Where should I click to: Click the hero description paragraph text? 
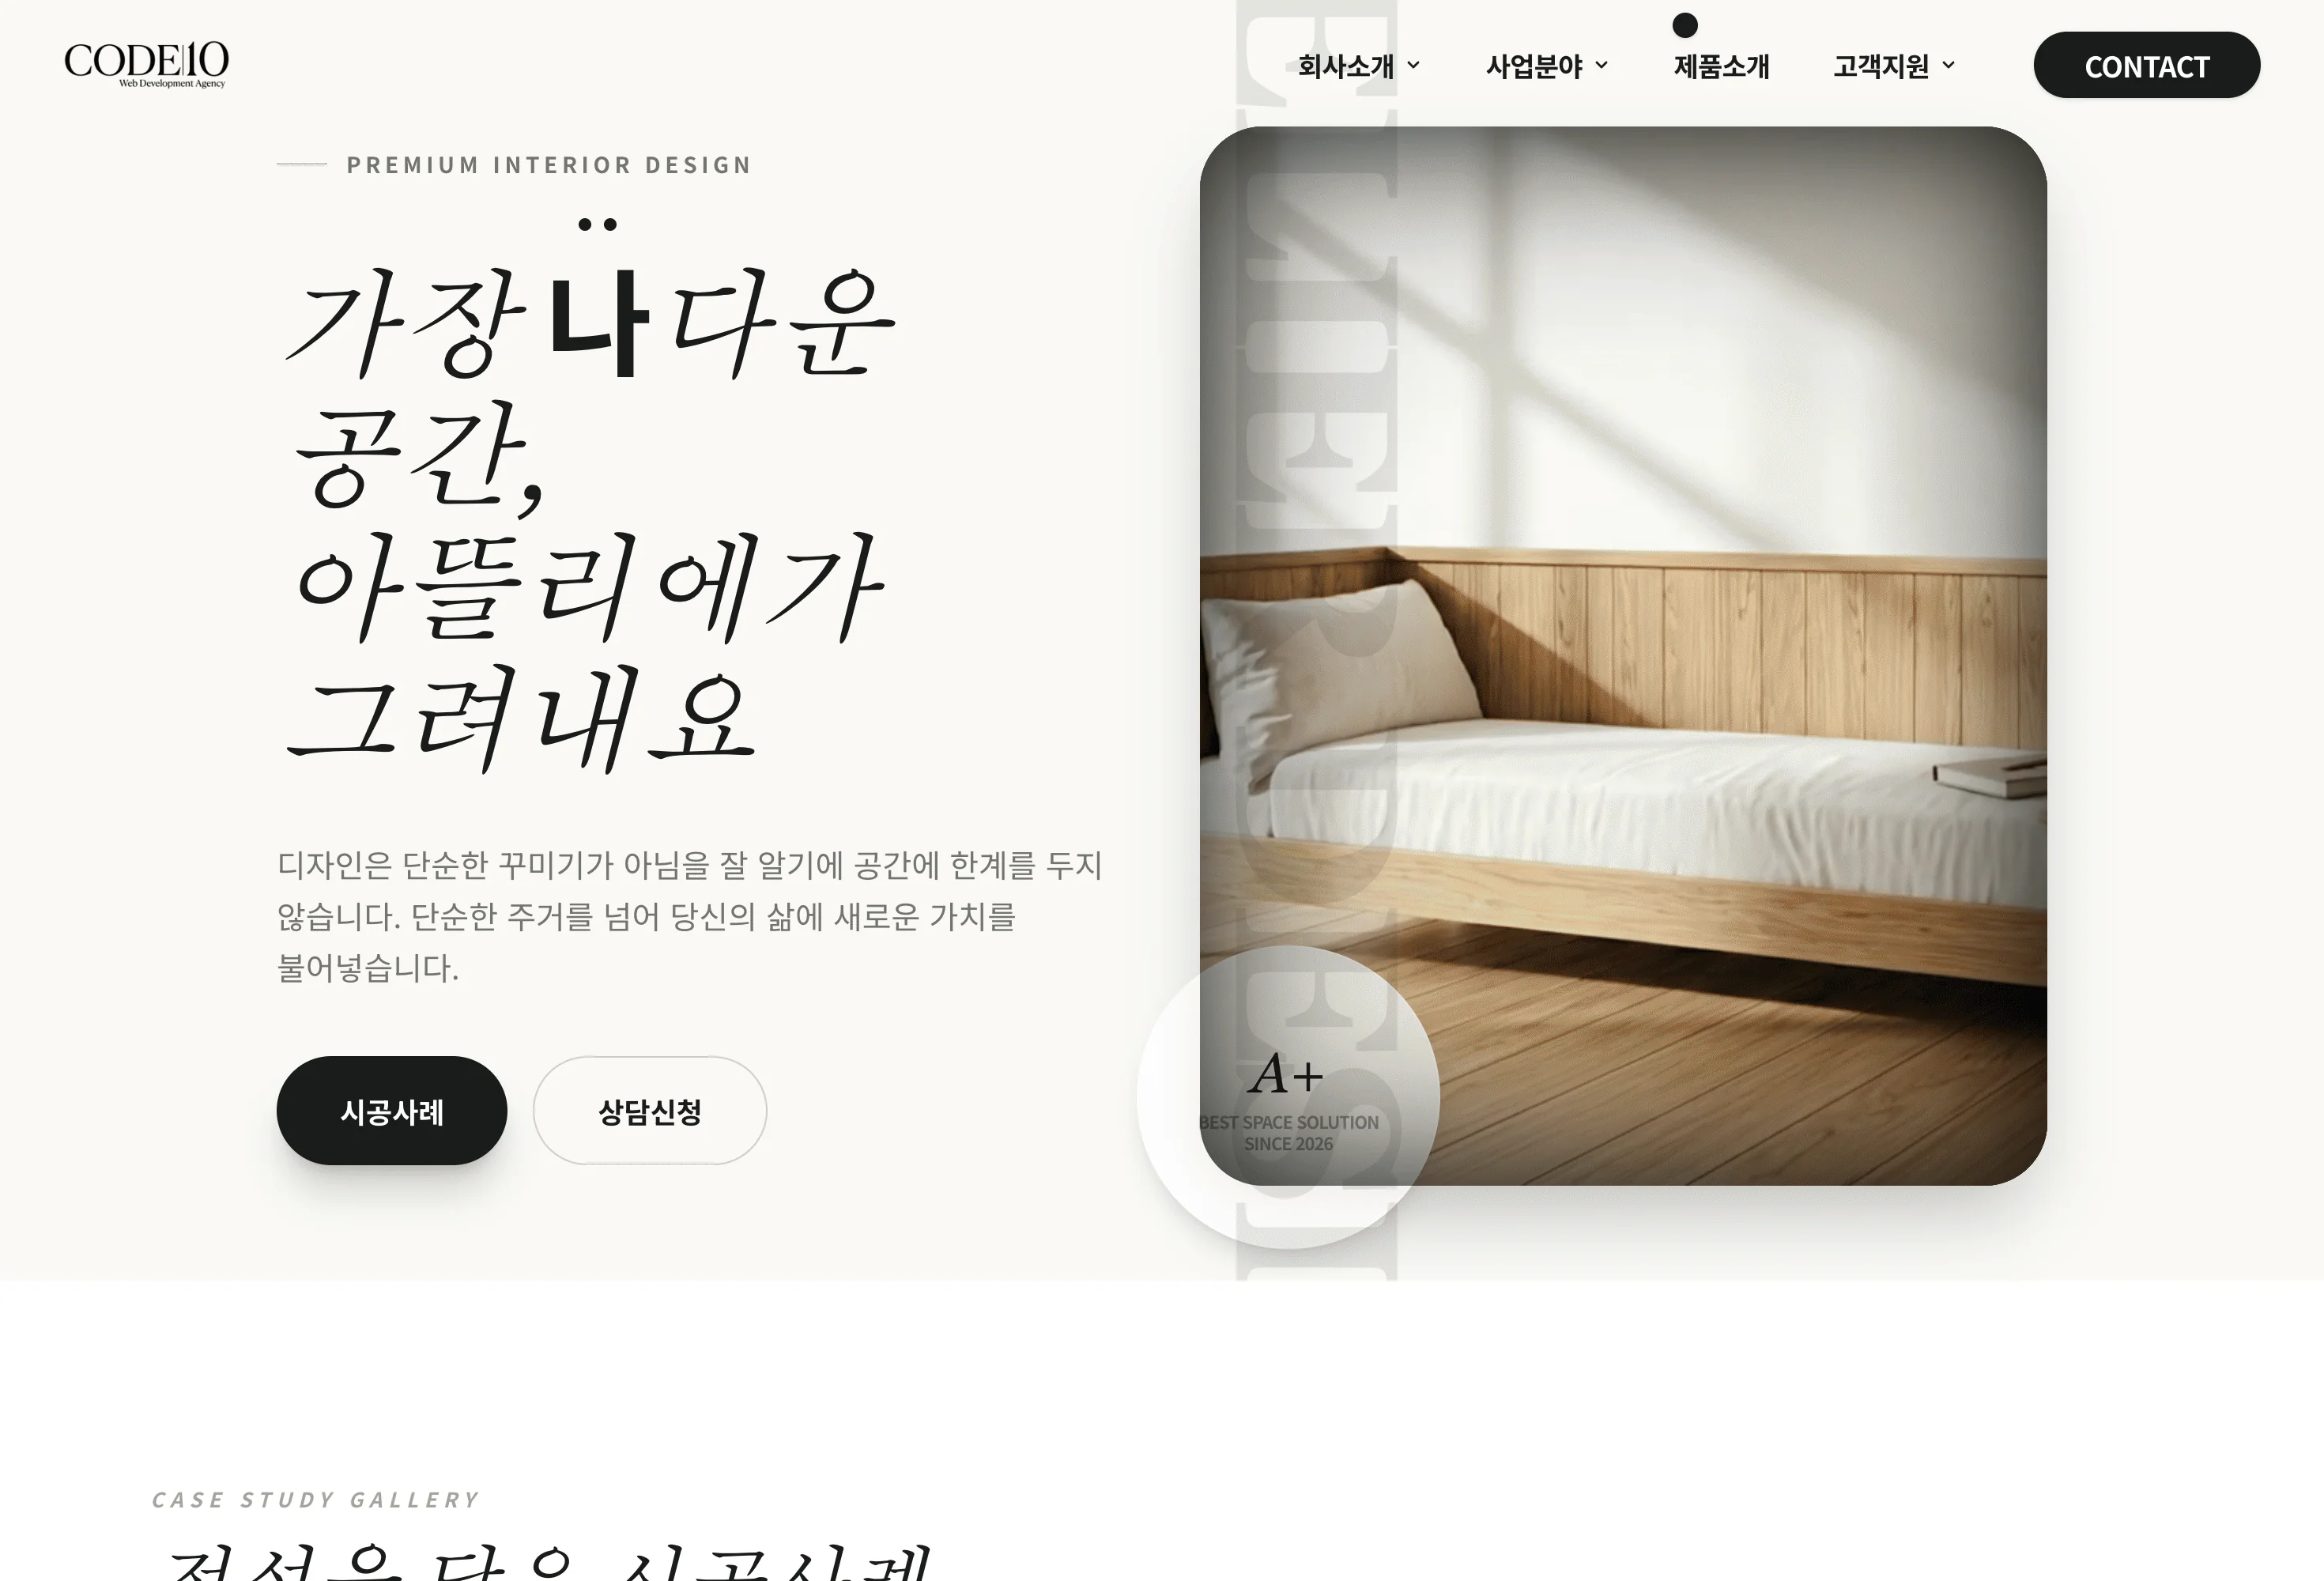690,916
